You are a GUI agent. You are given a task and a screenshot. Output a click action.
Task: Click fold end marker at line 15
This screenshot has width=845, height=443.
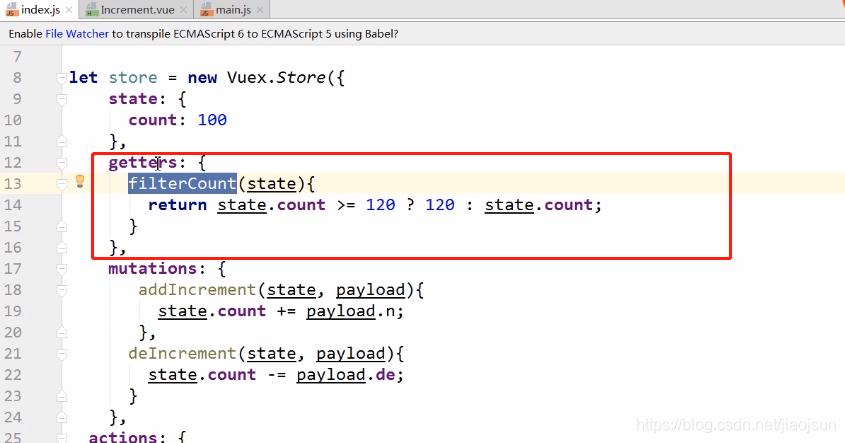61,227
